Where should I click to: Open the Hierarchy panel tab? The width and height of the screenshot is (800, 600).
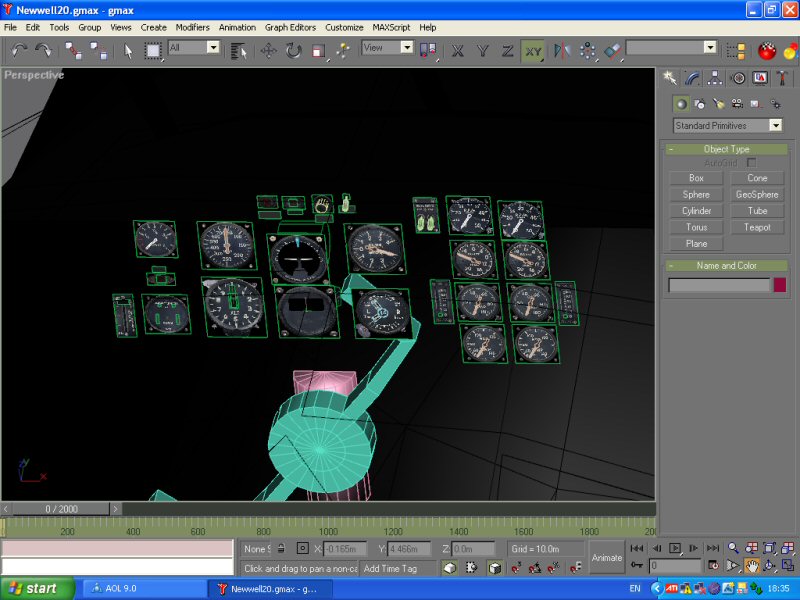click(x=716, y=78)
